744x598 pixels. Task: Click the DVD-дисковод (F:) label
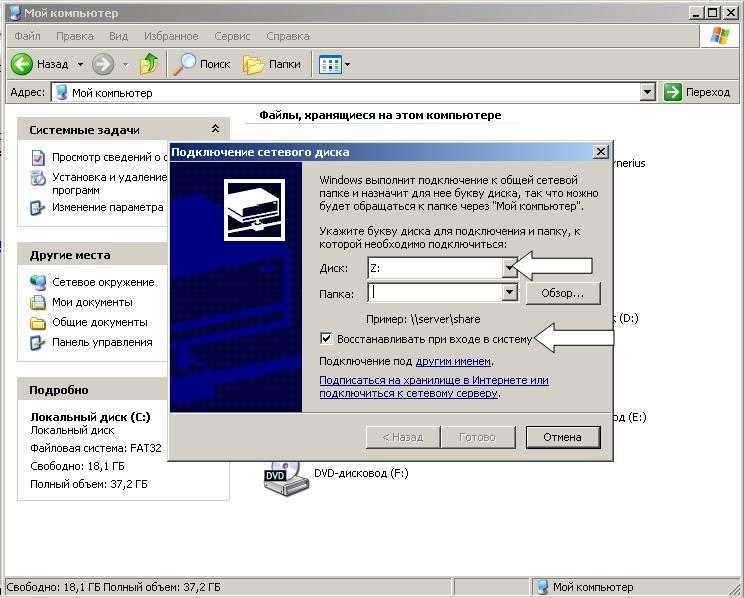click(361, 473)
